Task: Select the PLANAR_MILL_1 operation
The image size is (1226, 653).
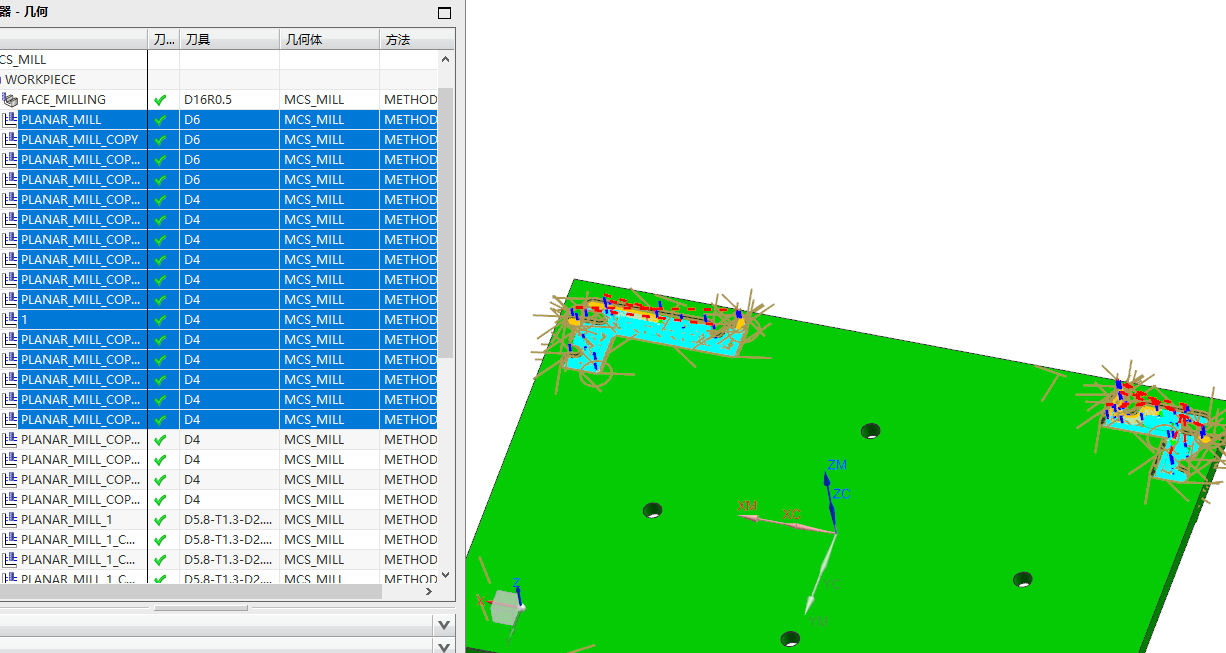Action: tap(67, 520)
